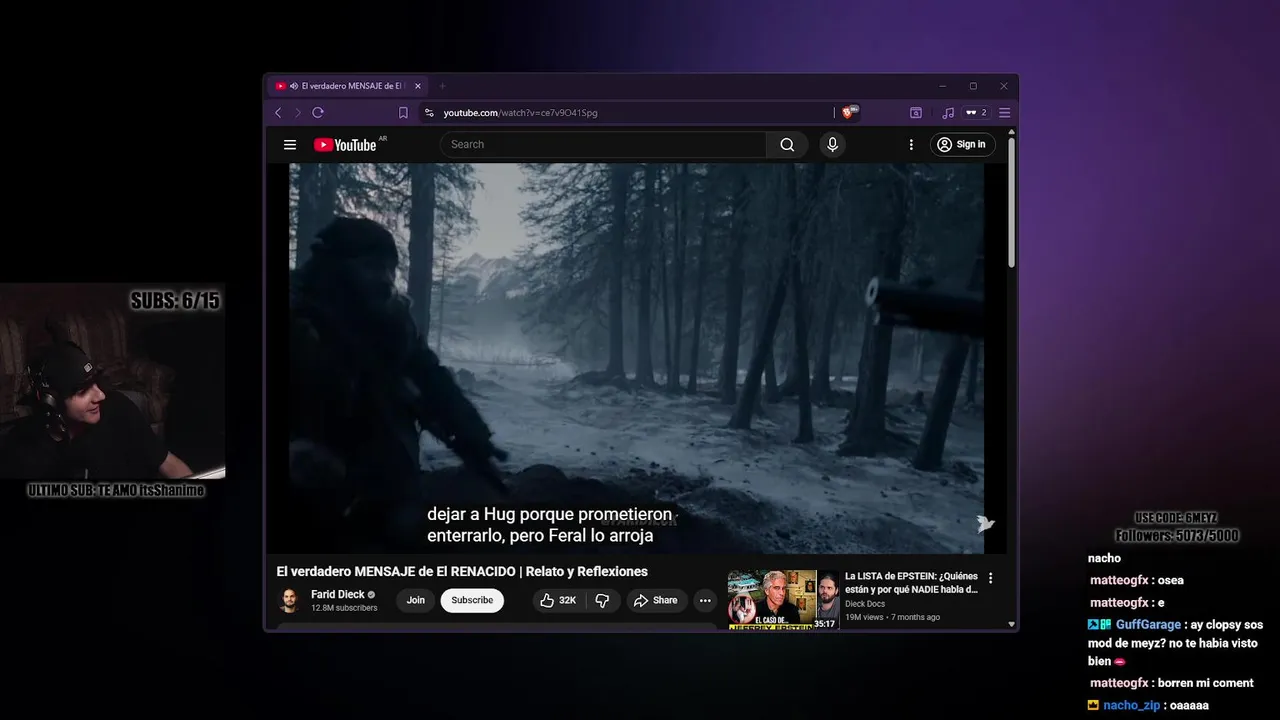Go forward with the browser forward arrow

pyautogui.click(x=297, y=113)
